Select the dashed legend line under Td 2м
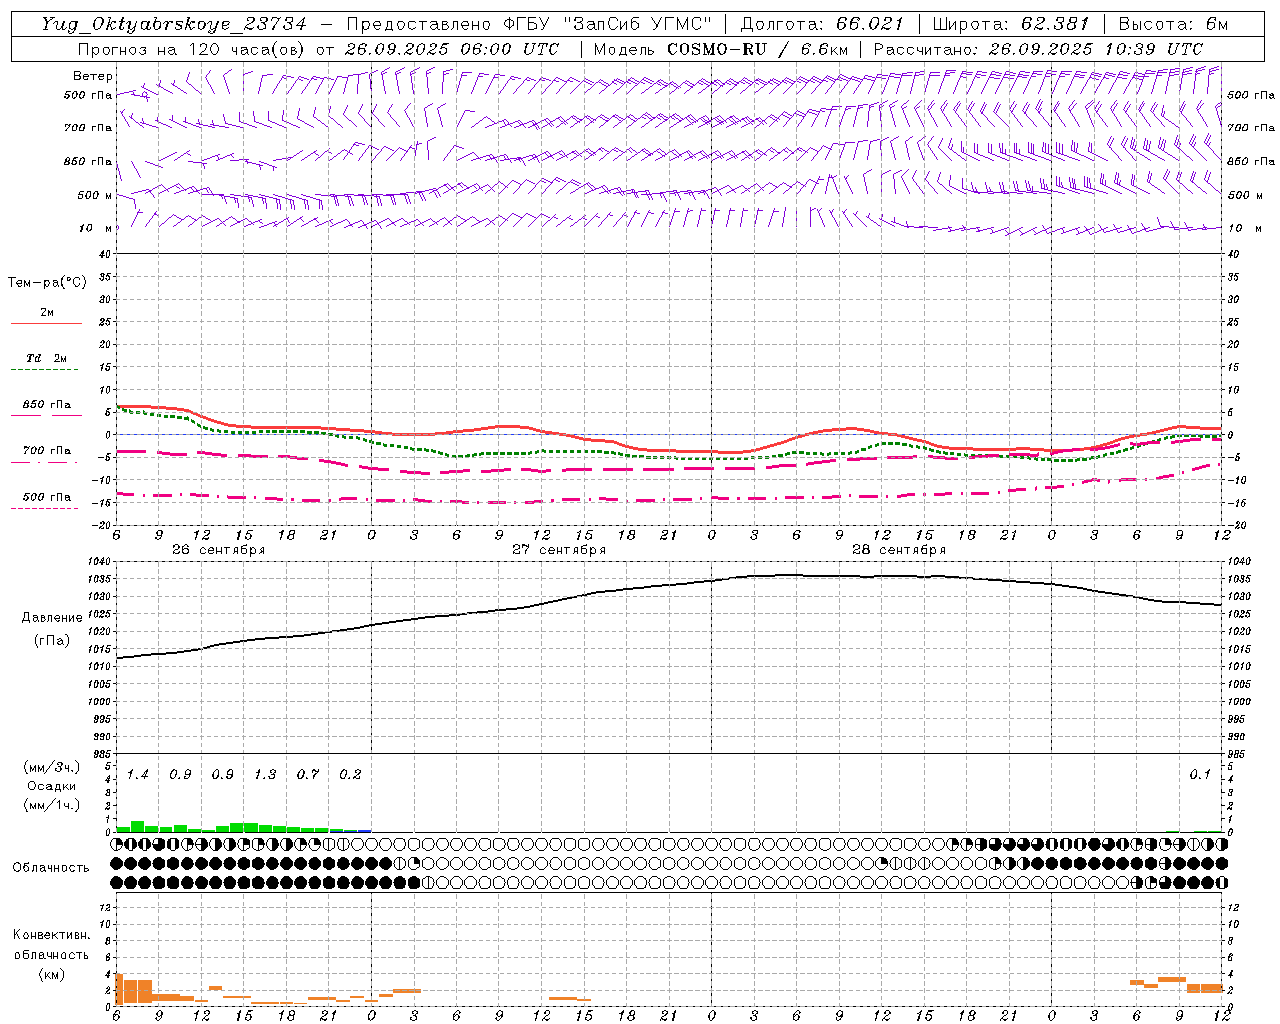This screenshot has width=1280, height=1024. (x=44, y=370)
